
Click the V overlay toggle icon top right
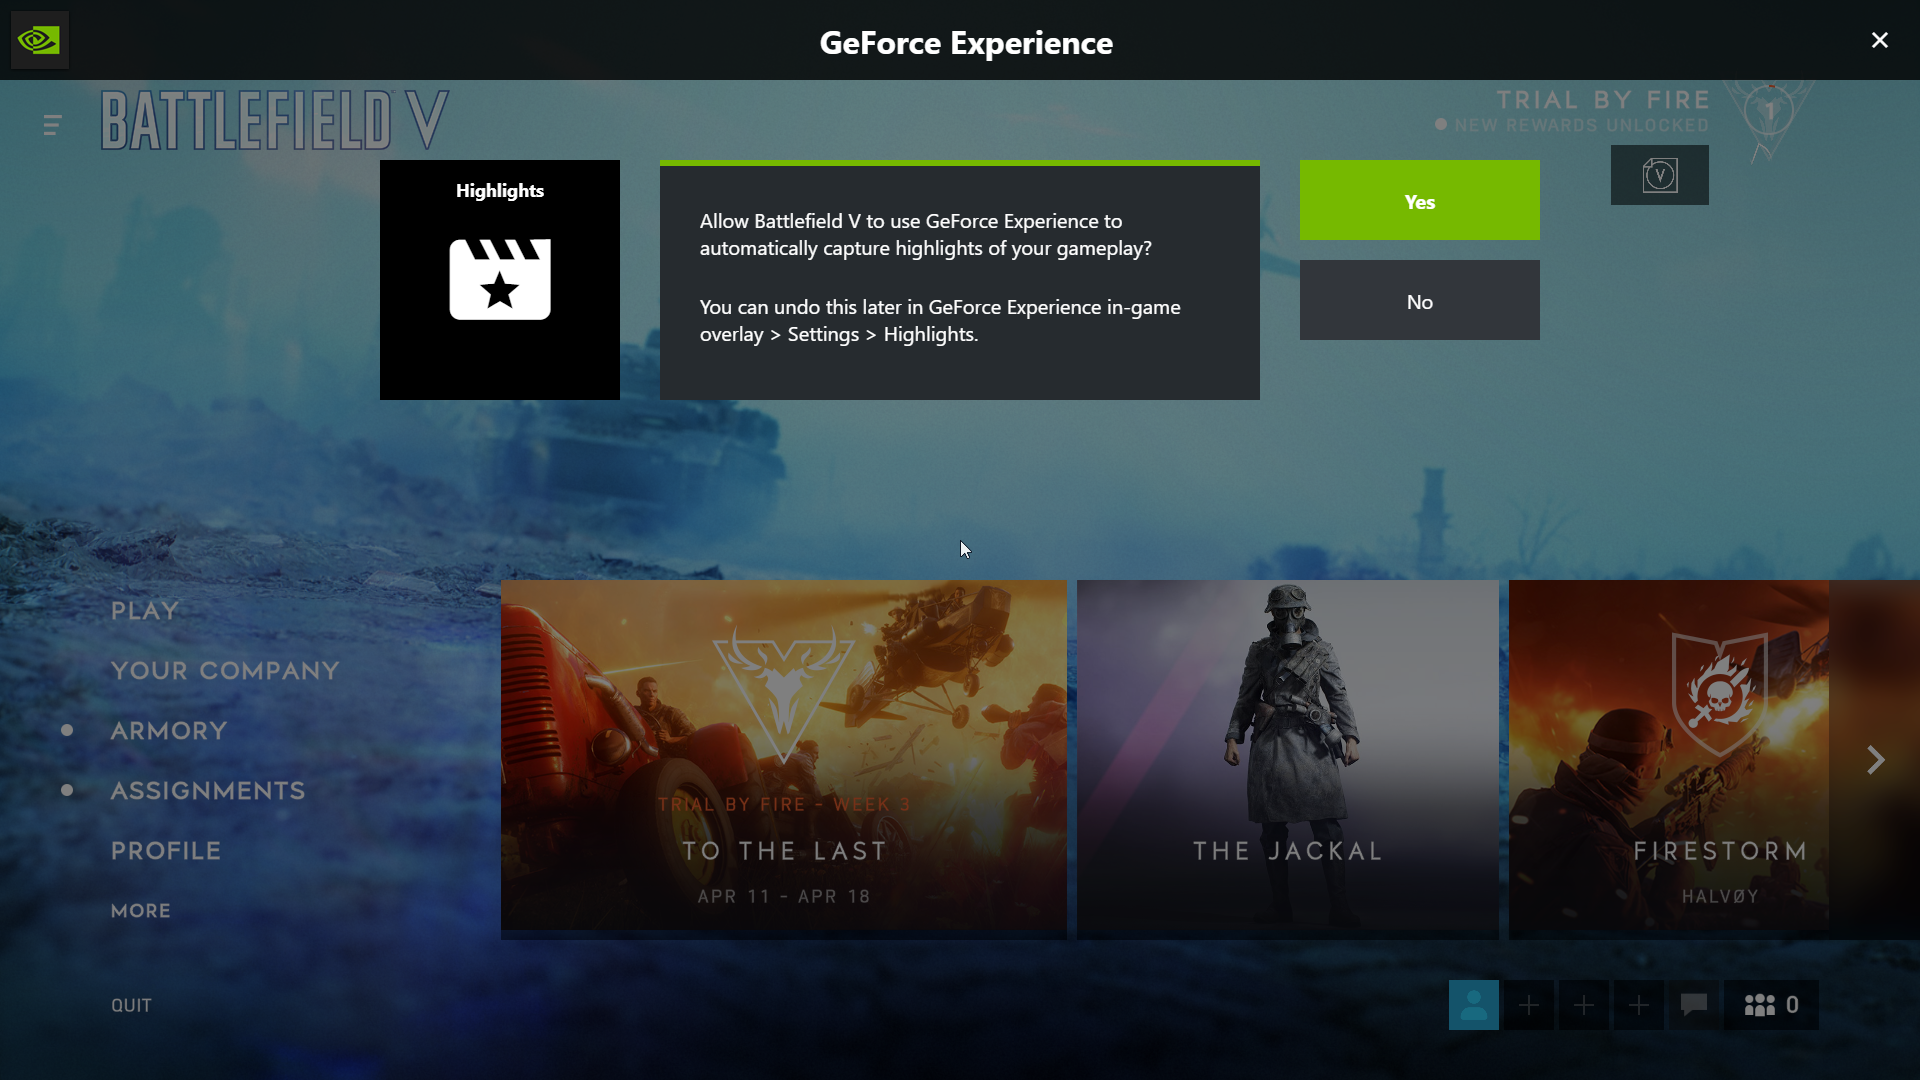pos(1659,174)
